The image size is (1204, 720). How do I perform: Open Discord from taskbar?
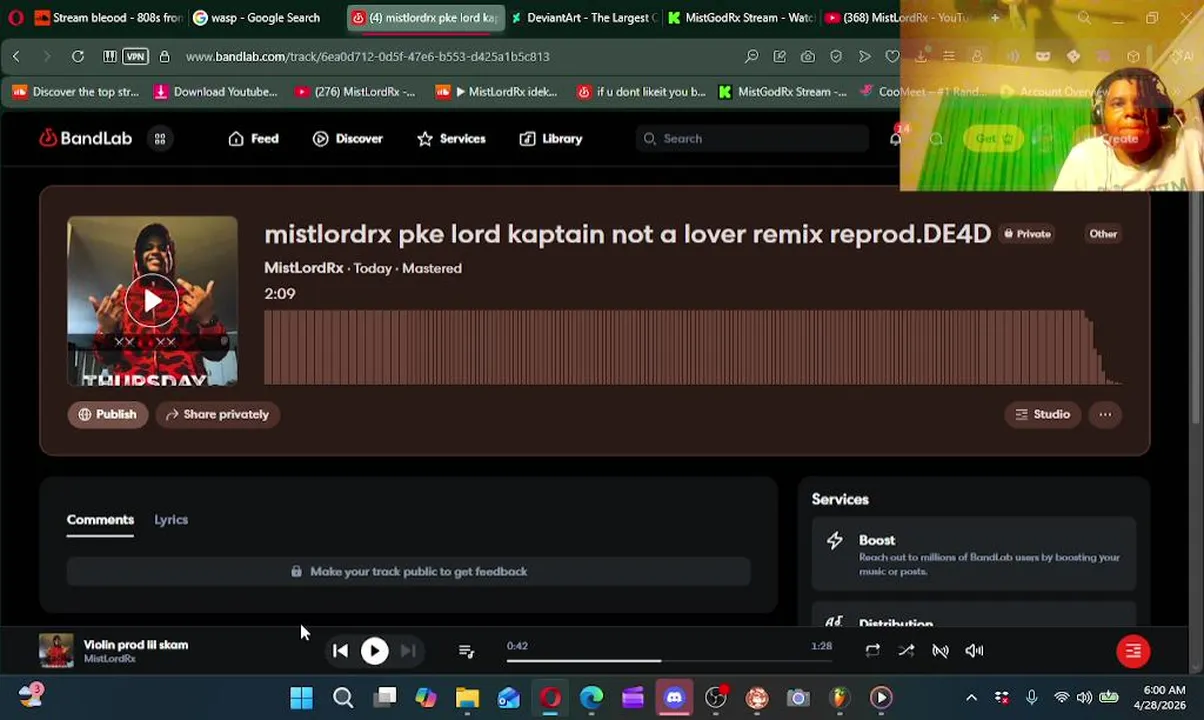(674, 697)
